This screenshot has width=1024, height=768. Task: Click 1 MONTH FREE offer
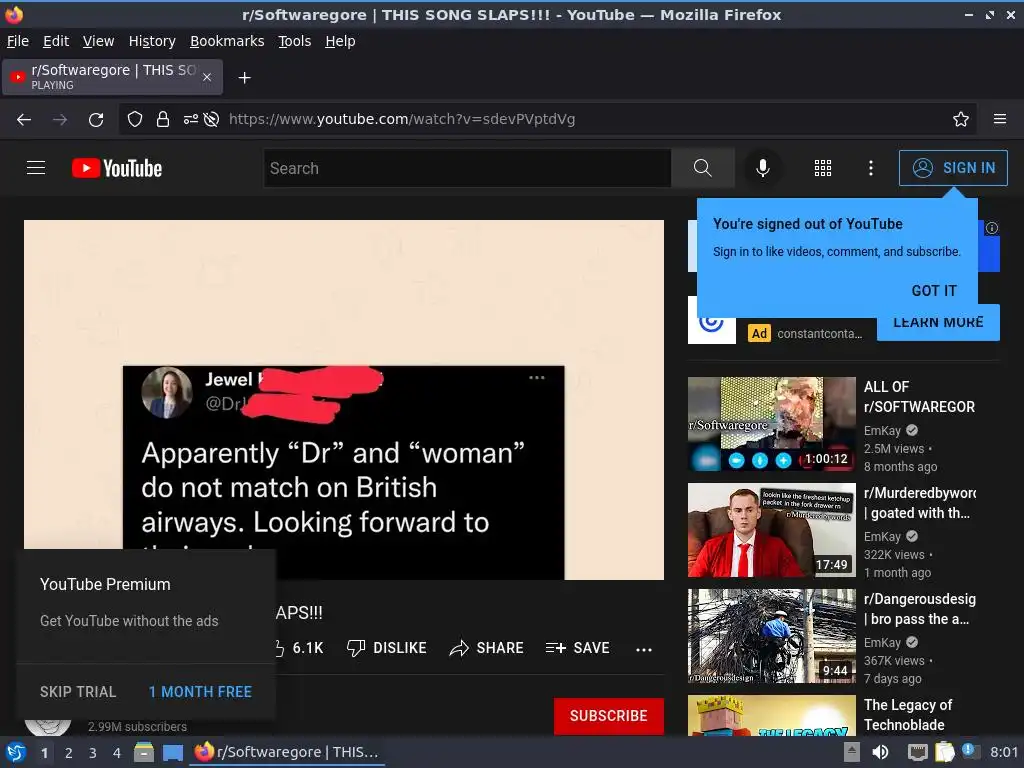click(x=200, y=692)
